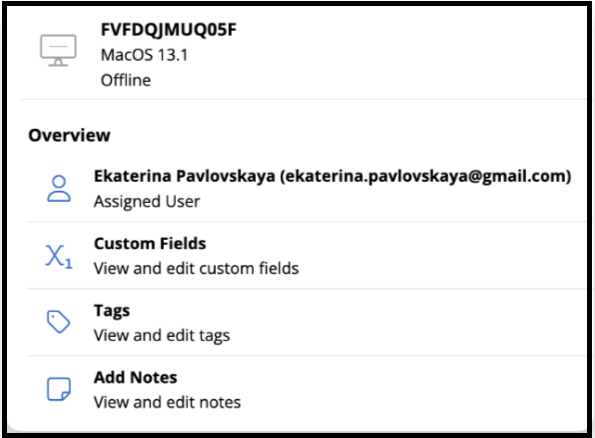The image size is (595, 438).
Task: Click the Custom Fields X1 icon
Action: click(58, 256)
